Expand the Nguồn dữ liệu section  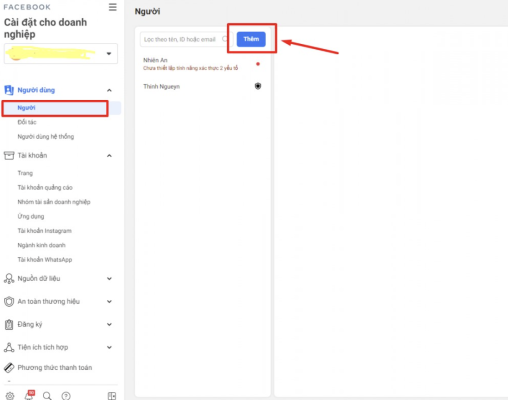[109, 279]
